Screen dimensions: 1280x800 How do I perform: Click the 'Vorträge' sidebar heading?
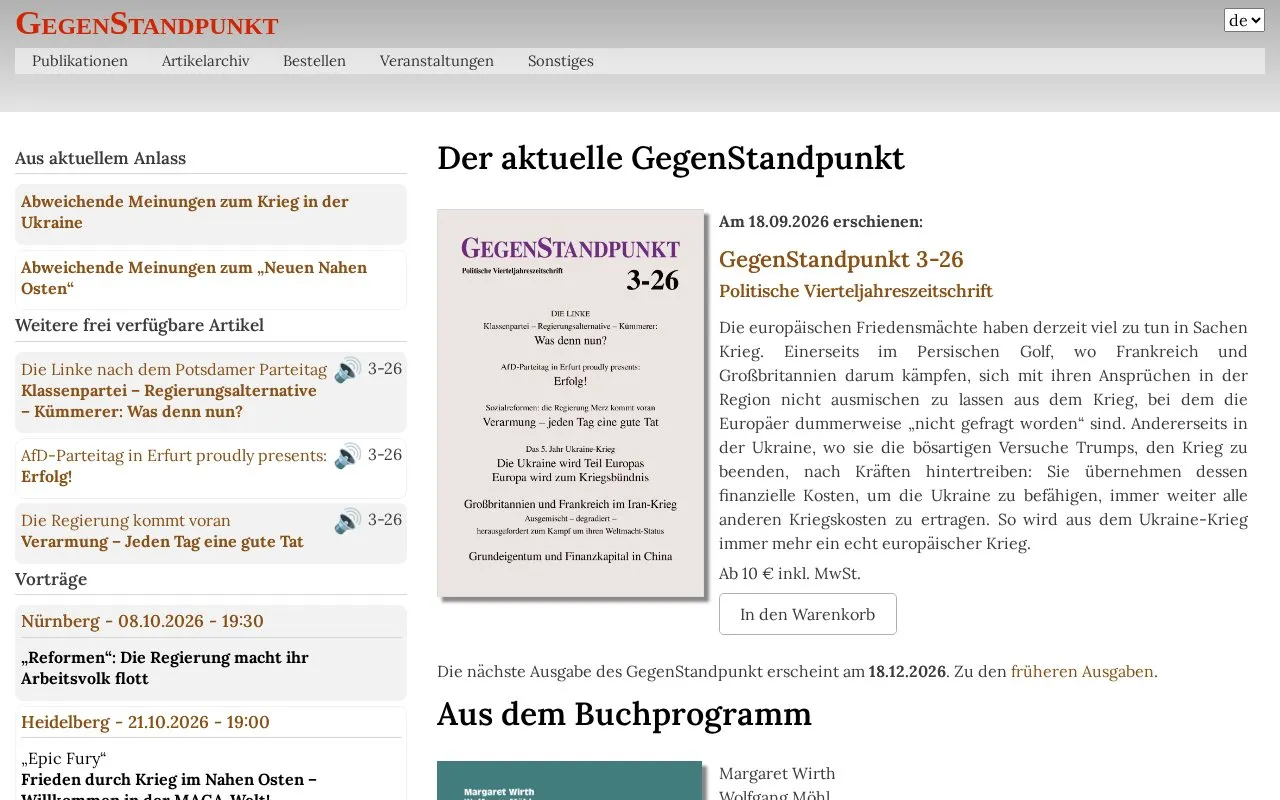click(51, 579)
